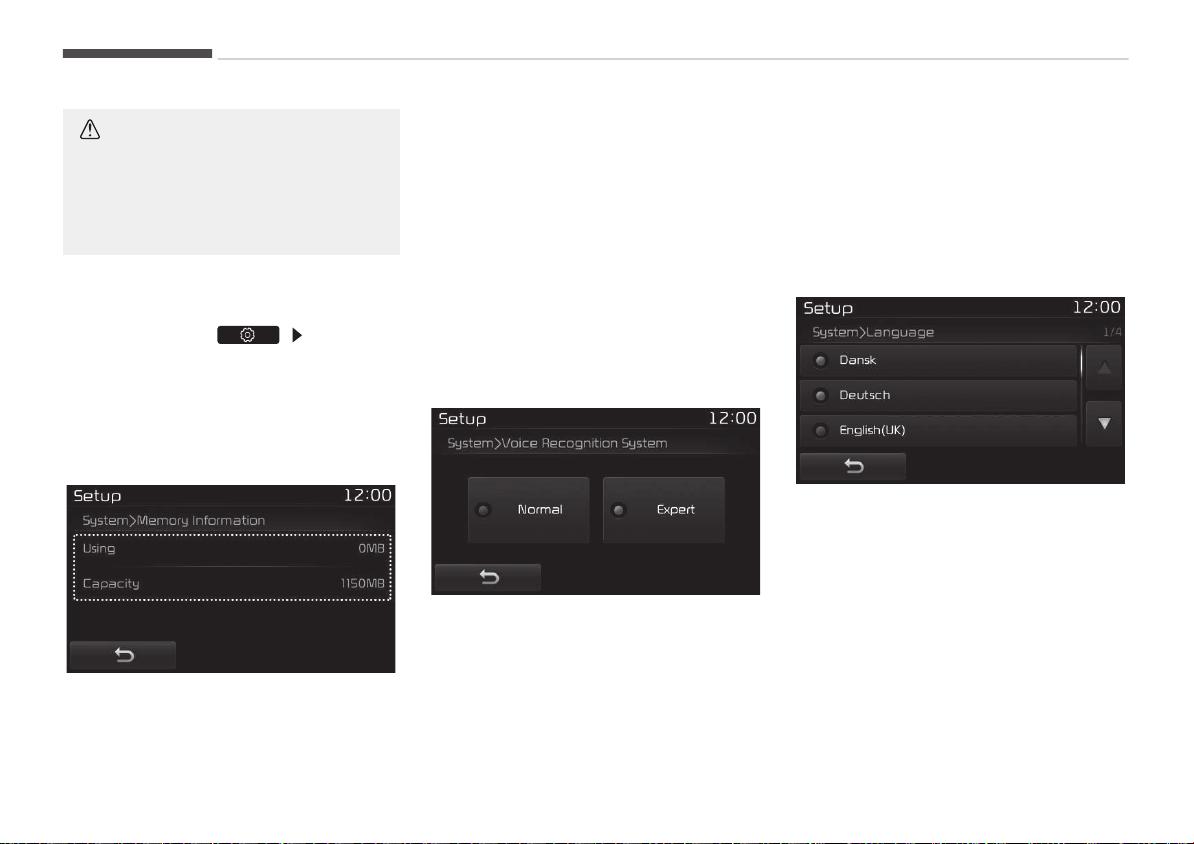The image size is (1194, 844).
Task: Click 12:00 clock in Language screen
Action: coord(1097,308)
